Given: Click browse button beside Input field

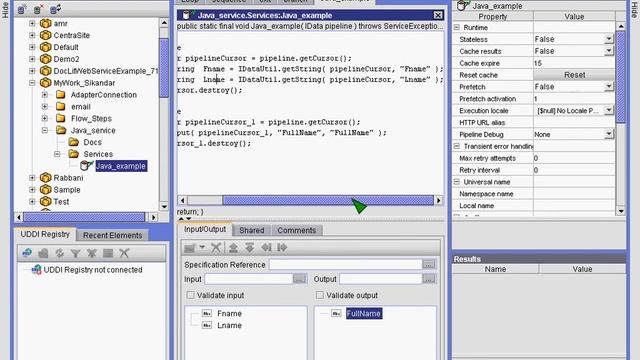Looking at the screenshot, I should point(300,279).
